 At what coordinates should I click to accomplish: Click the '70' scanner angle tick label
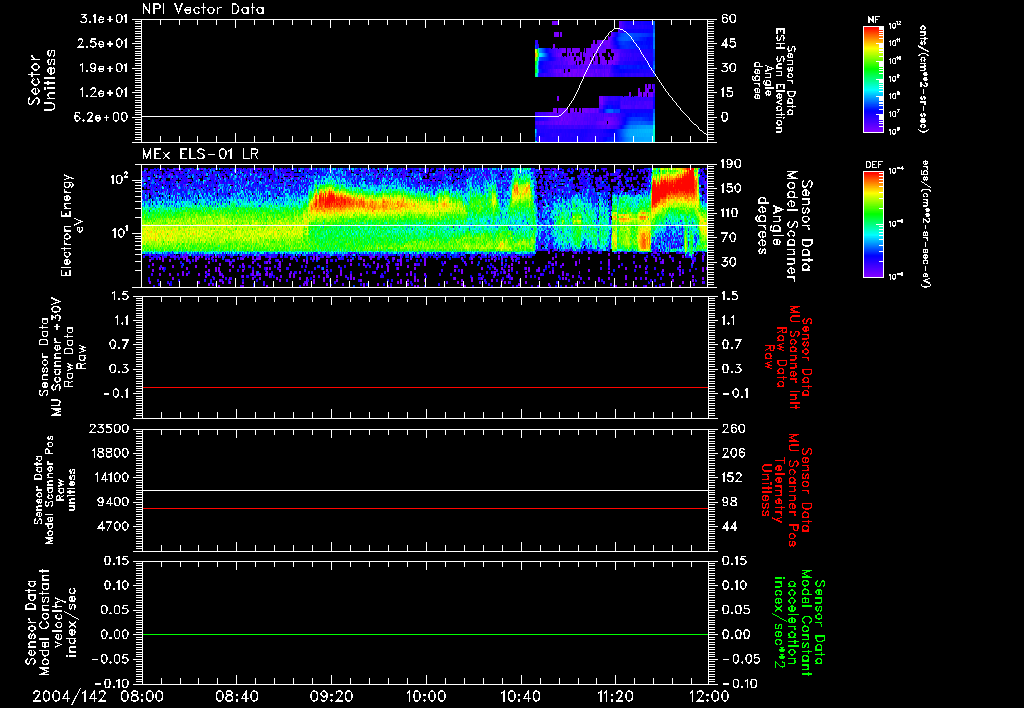(729, 238)
